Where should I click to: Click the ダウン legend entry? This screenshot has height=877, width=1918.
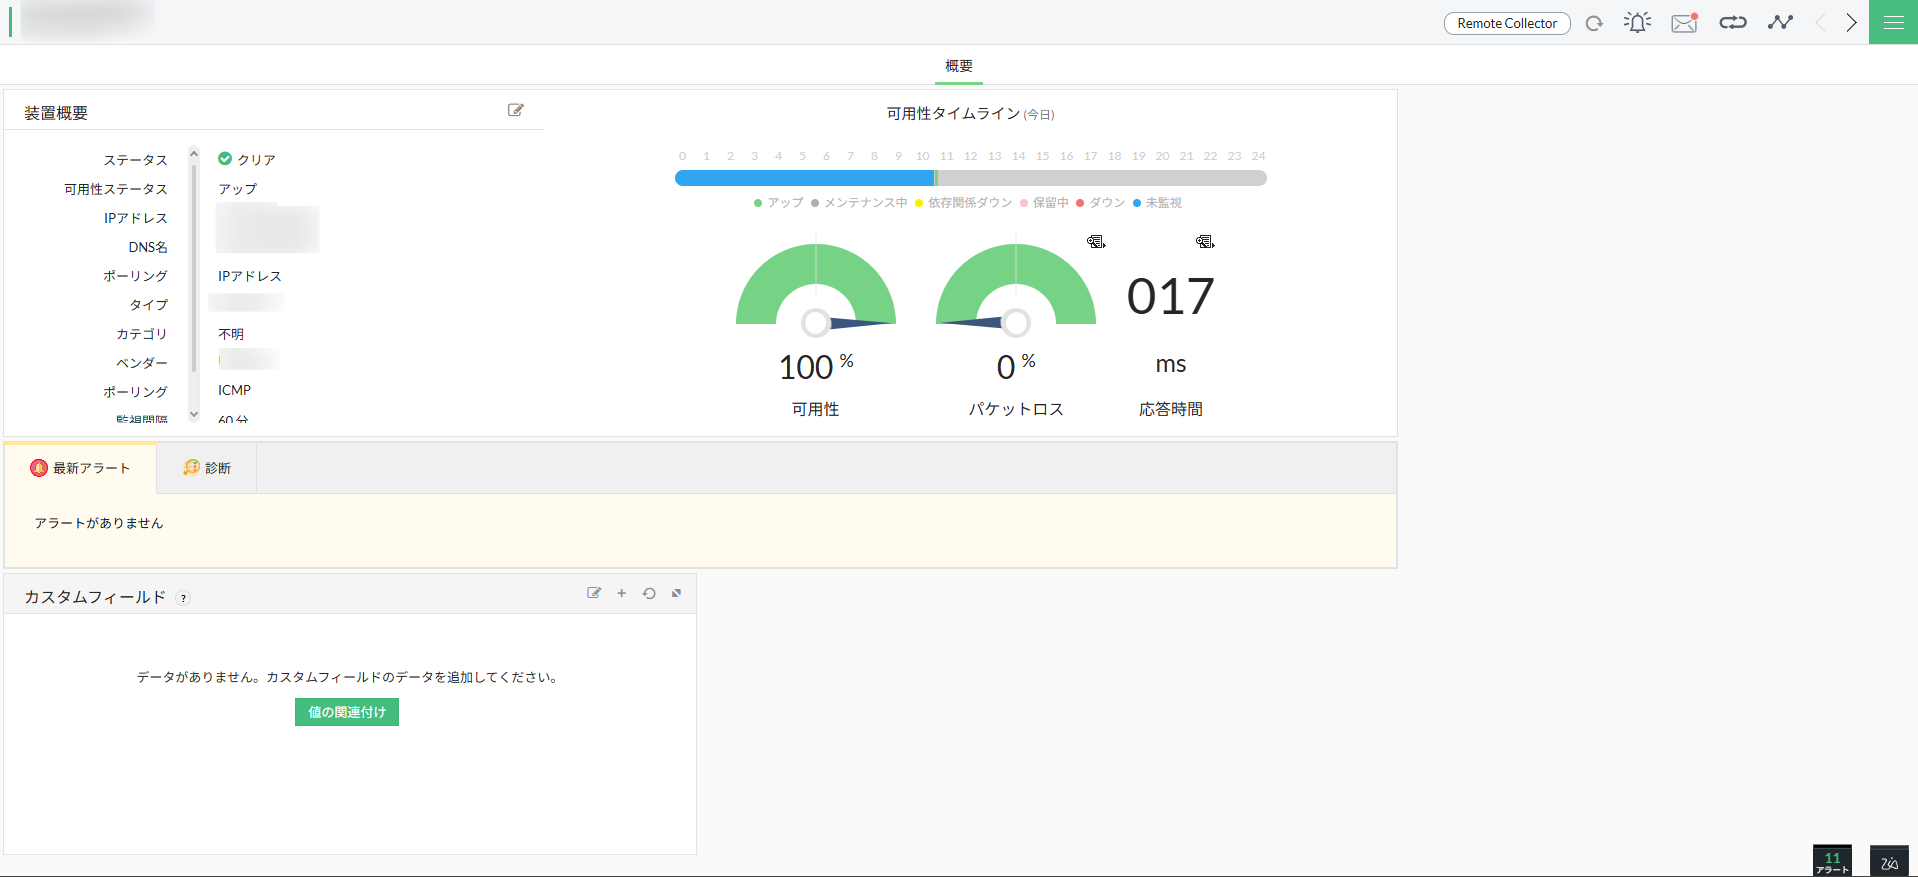tap(1101, 203)
